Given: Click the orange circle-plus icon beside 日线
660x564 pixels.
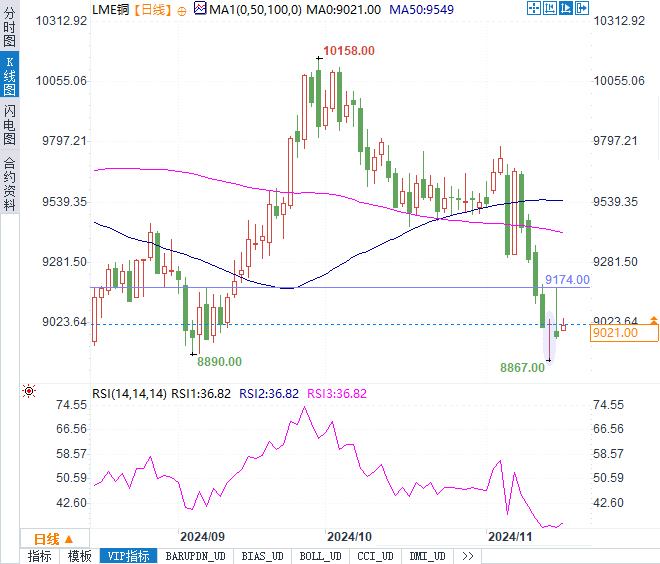Looking at the screenshot, I should click(x=181, y=11).
